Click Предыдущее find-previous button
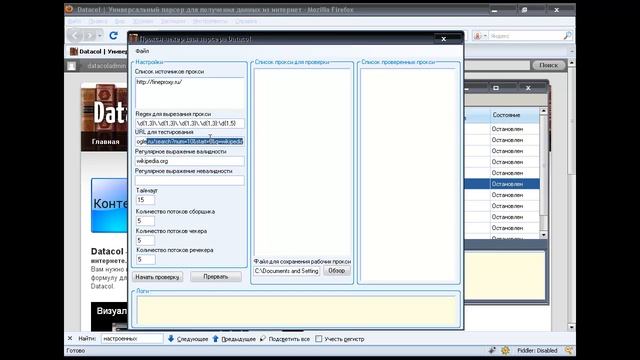 (x=234, y=339)
